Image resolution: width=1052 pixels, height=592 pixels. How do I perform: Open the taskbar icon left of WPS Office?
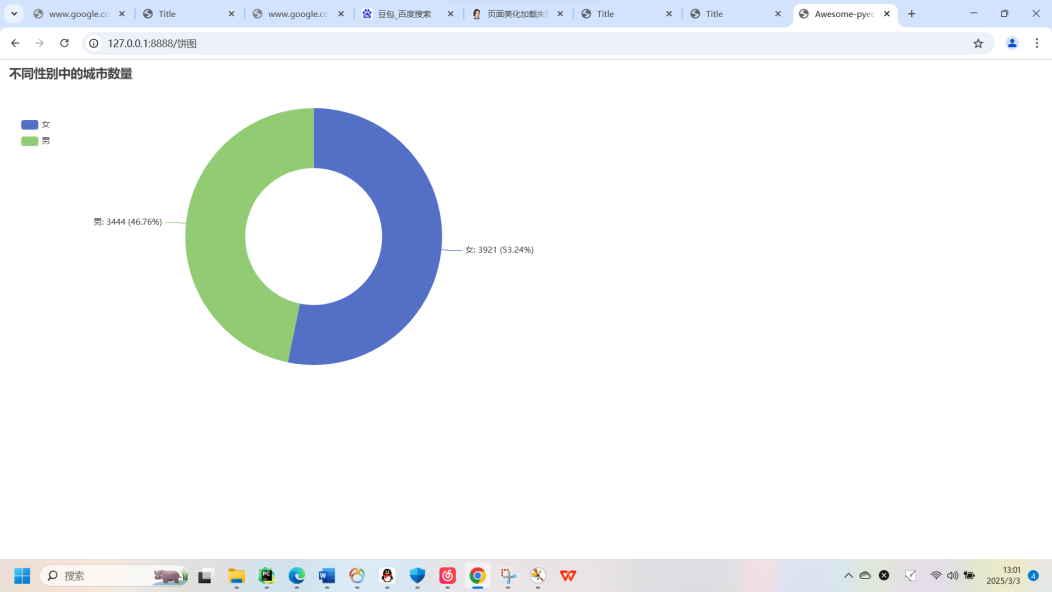(538, 575)
